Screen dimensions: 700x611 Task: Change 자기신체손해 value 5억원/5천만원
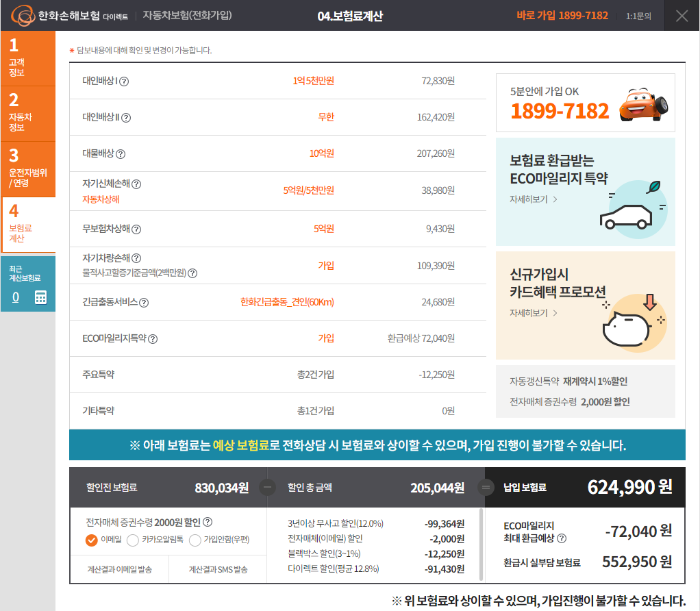(x=308, y=191)
